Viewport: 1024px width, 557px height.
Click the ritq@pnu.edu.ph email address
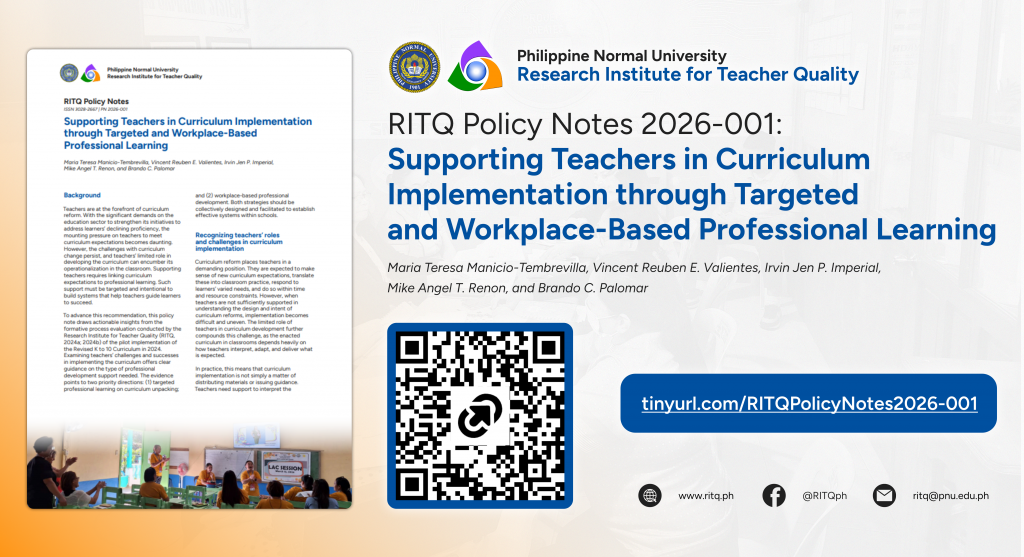pos(951,496)
